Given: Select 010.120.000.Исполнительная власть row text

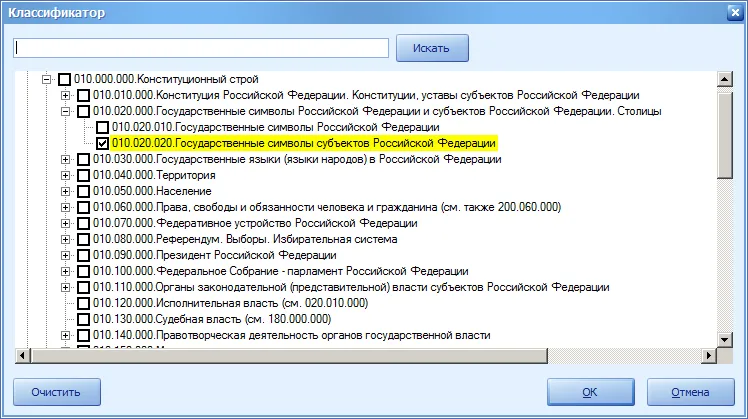Looking at the screenshot, I should point(230,303).
